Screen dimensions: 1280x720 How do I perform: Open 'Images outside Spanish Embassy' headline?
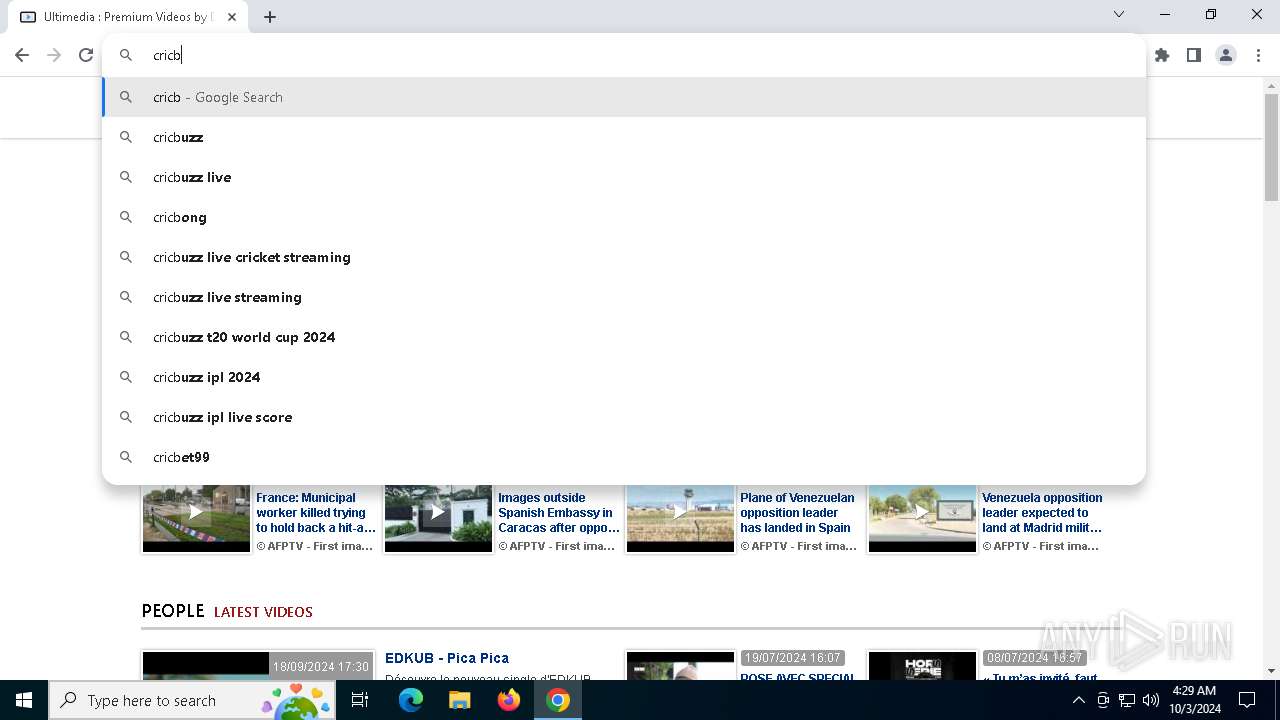coord(559,513)
